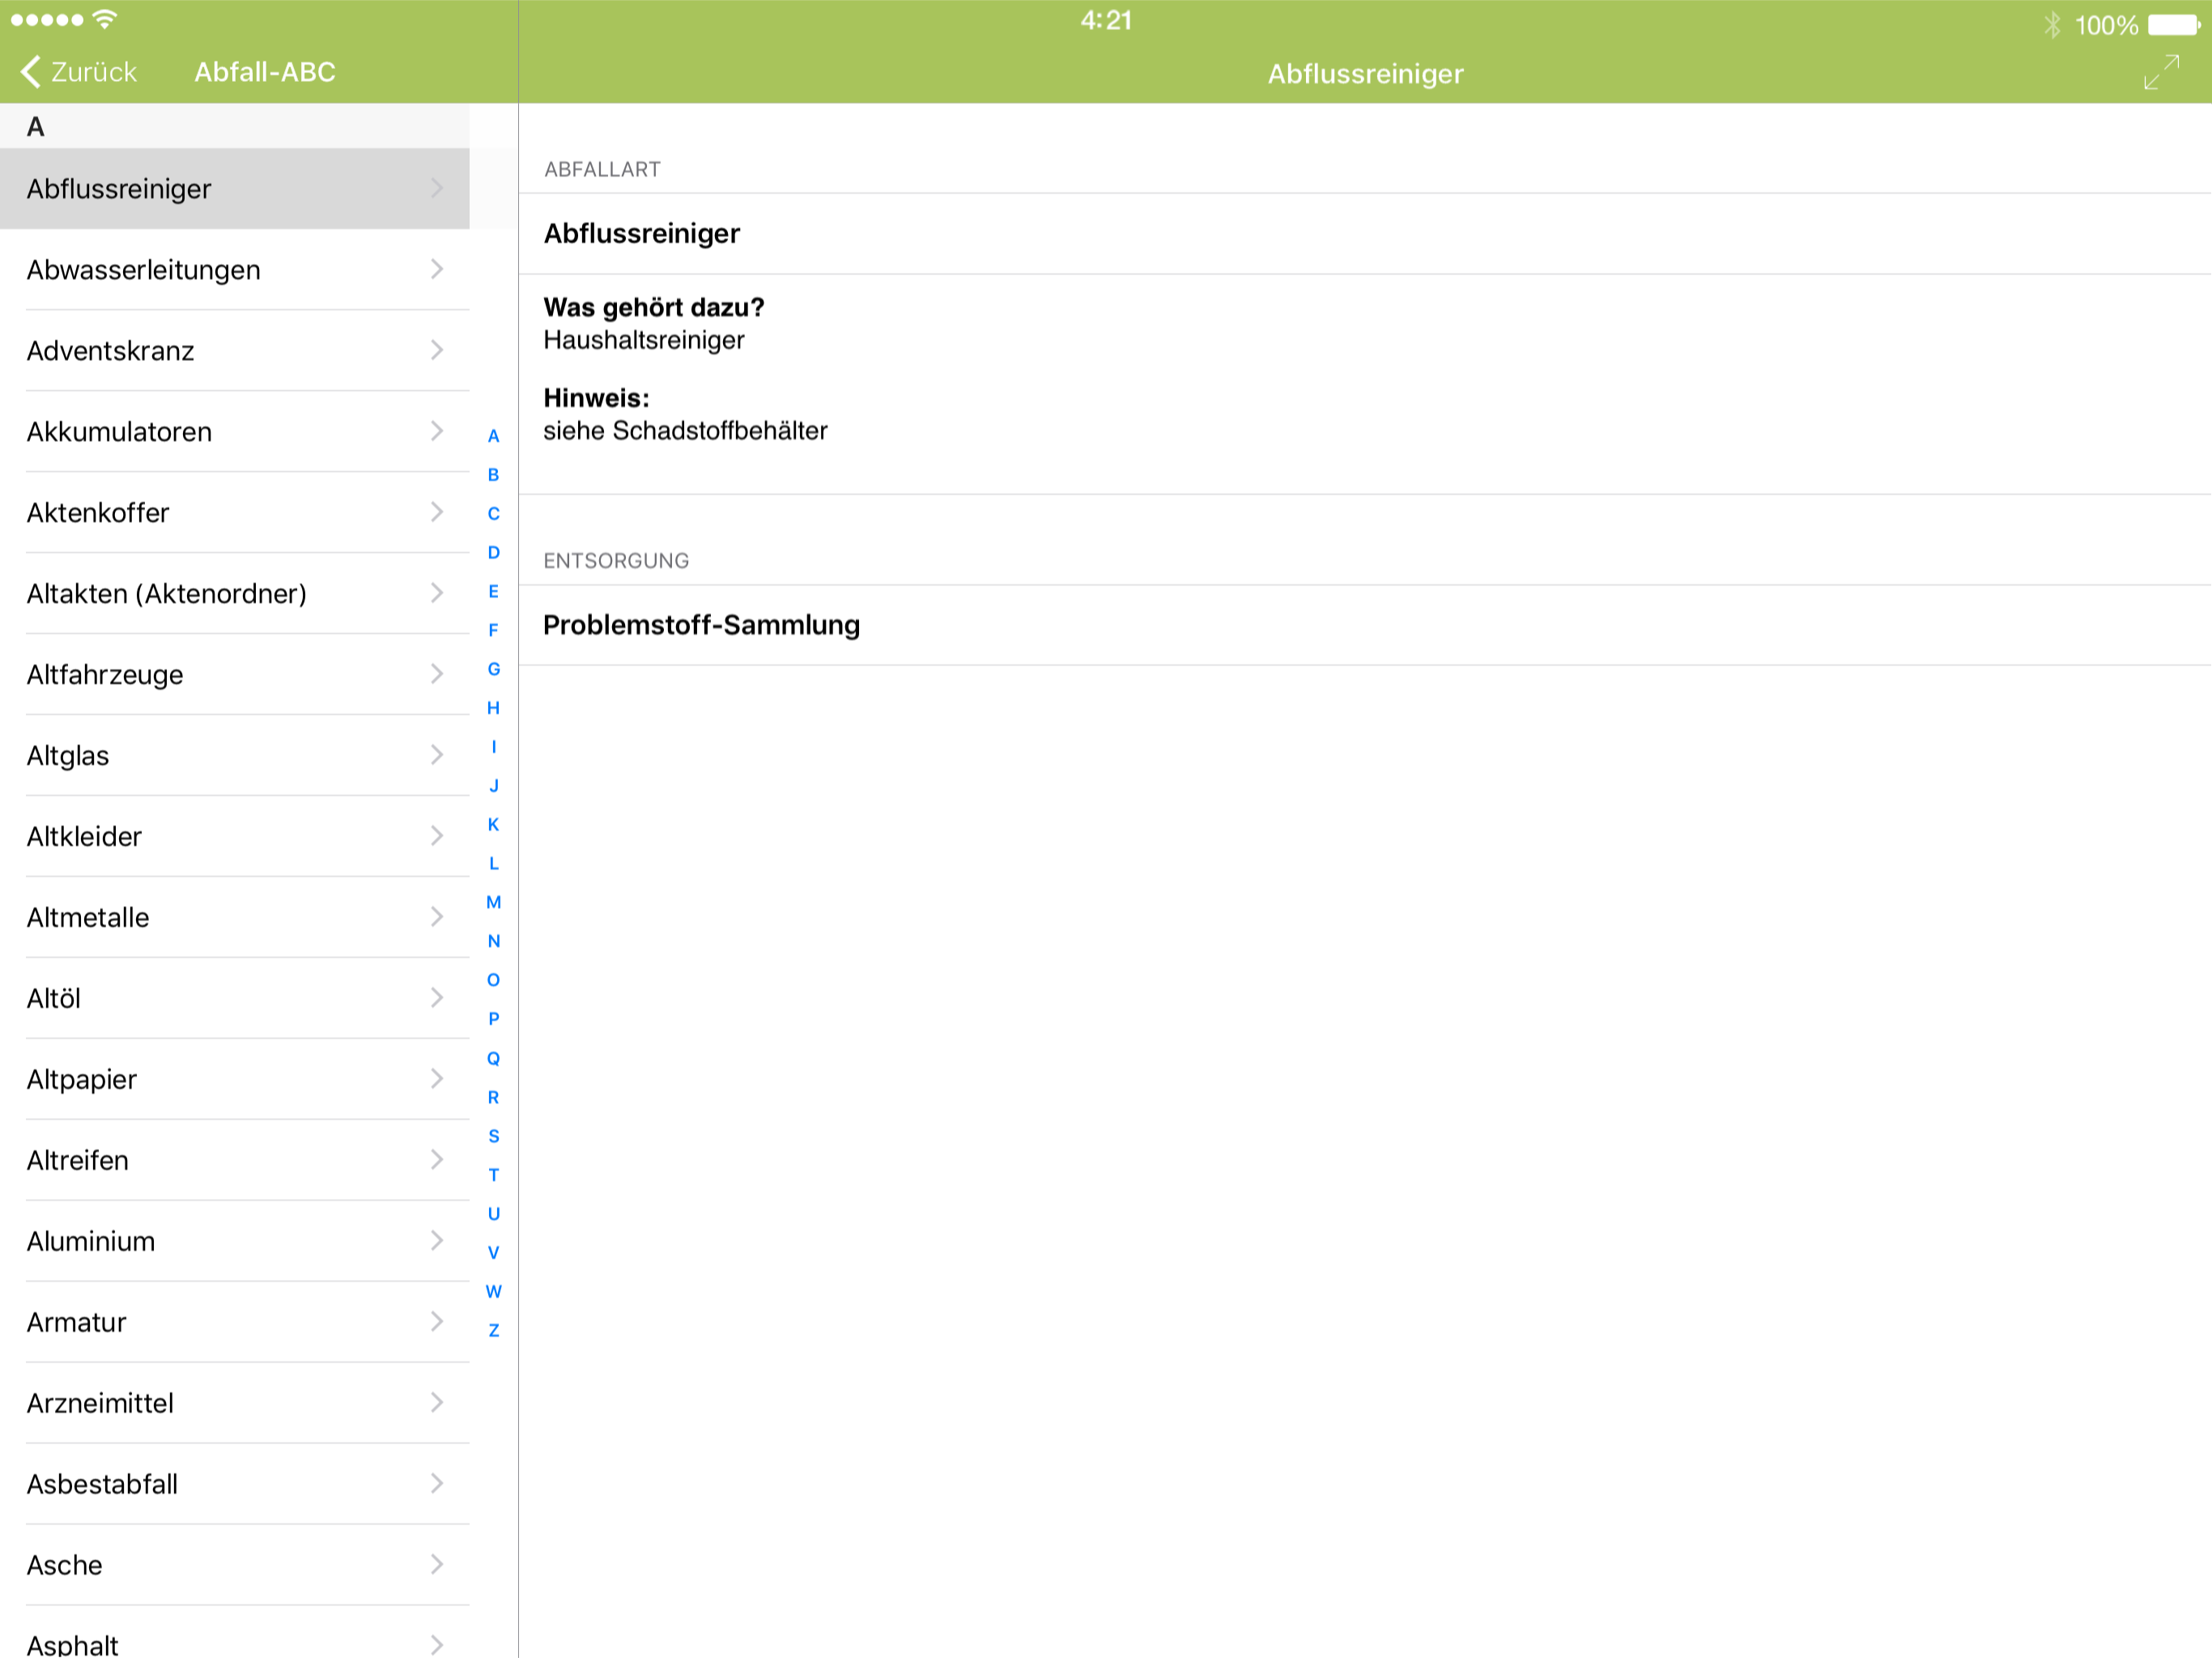Jump to letter O in index
2212x1658 pixels.
(x=494, y=981)
